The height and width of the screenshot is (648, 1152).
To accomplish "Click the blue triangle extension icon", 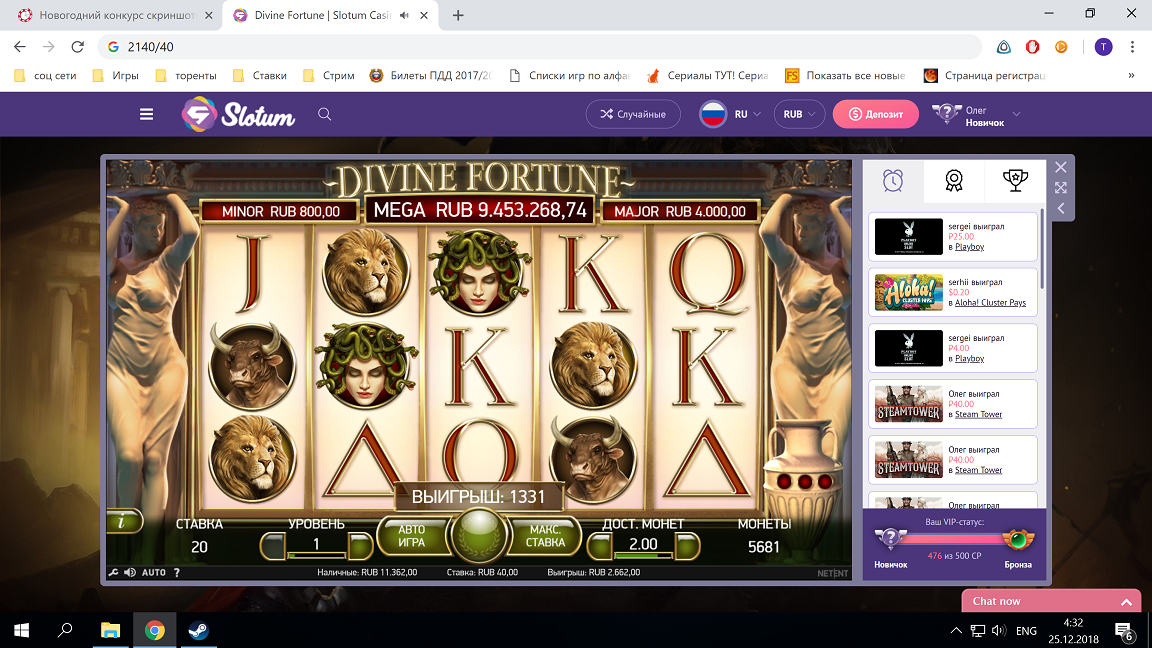I will click(1004, 47).
